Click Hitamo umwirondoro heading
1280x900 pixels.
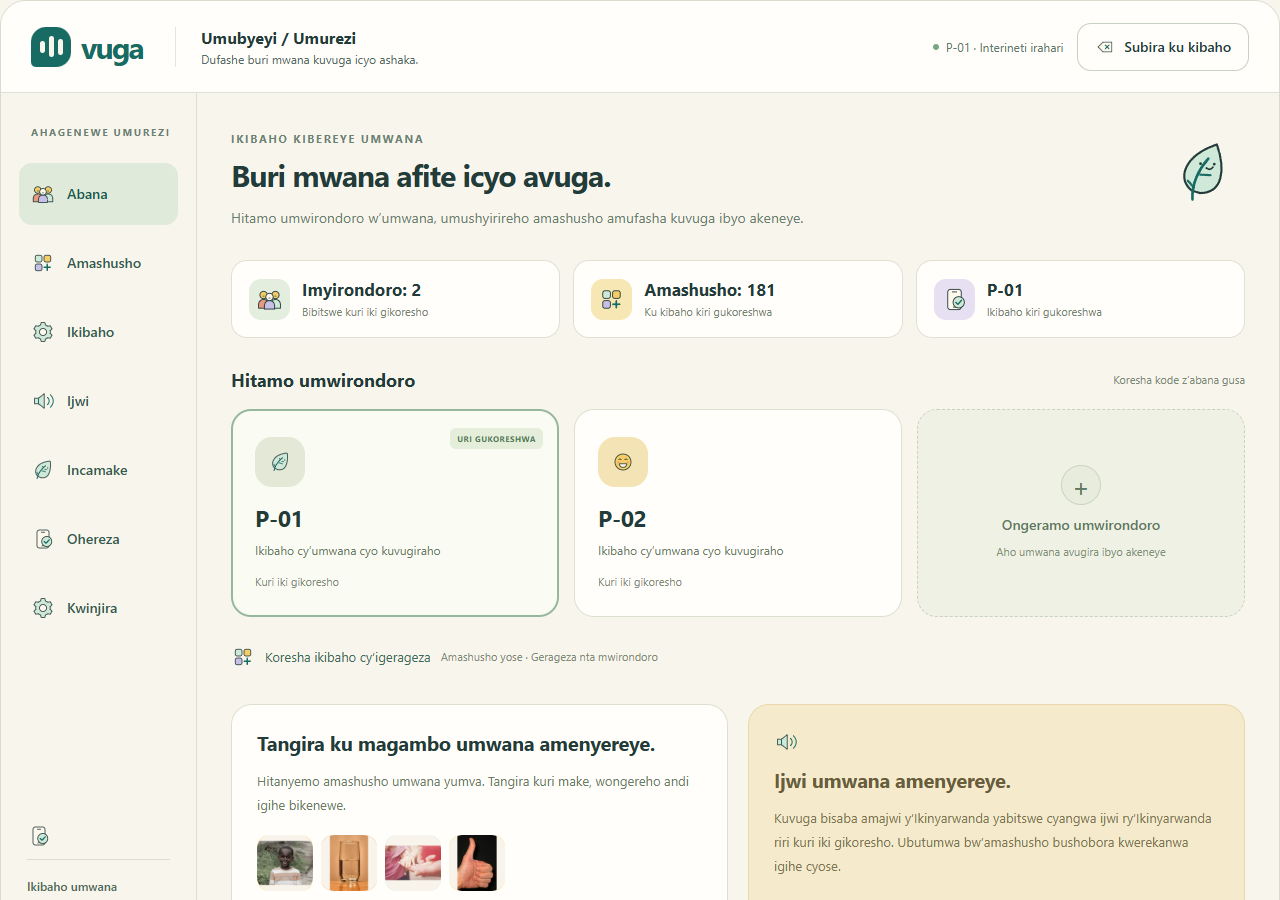click(x=323, y=381)
